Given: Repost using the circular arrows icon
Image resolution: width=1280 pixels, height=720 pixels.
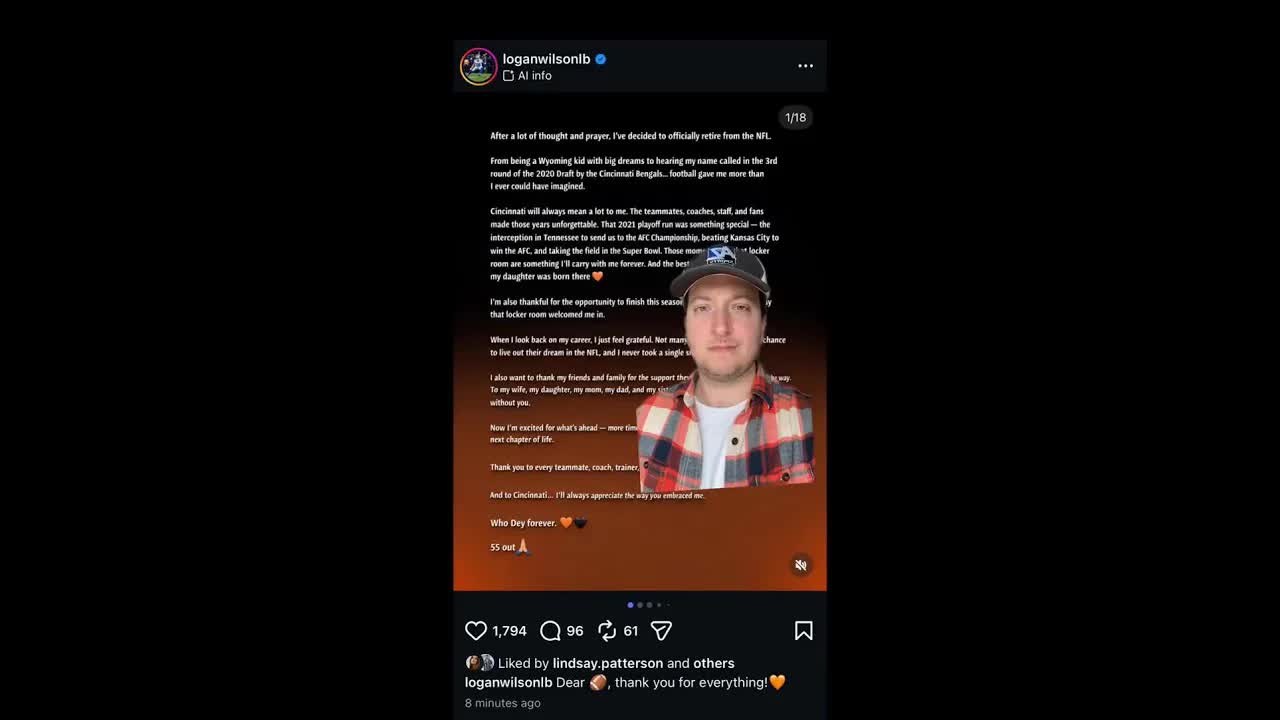Looking at the screenshot, I should pos(607,631).
